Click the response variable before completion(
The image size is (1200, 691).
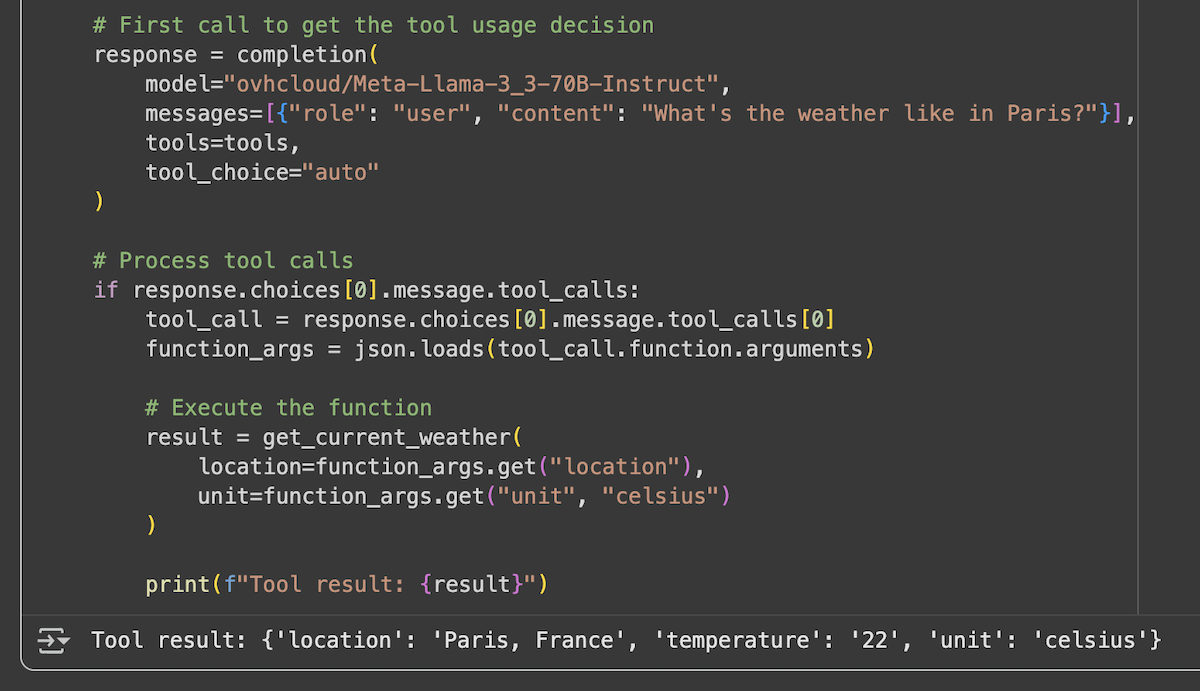pyautogui.click(x=145, y=54)
